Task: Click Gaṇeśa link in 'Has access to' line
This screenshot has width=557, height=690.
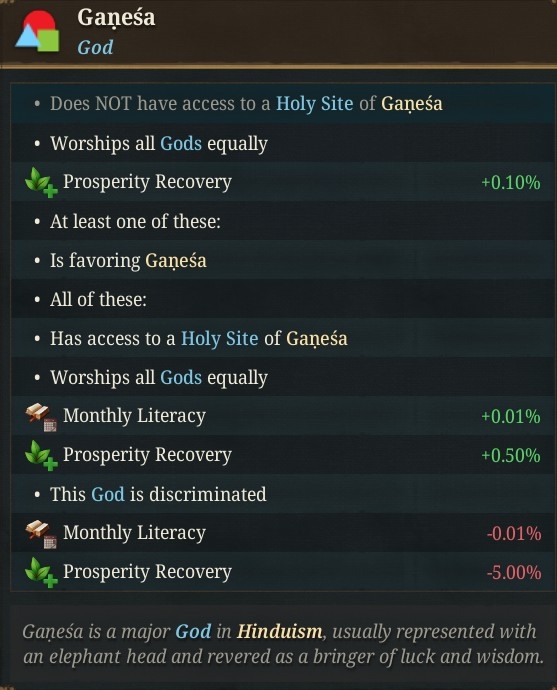Action: click(x=317, y=339)
